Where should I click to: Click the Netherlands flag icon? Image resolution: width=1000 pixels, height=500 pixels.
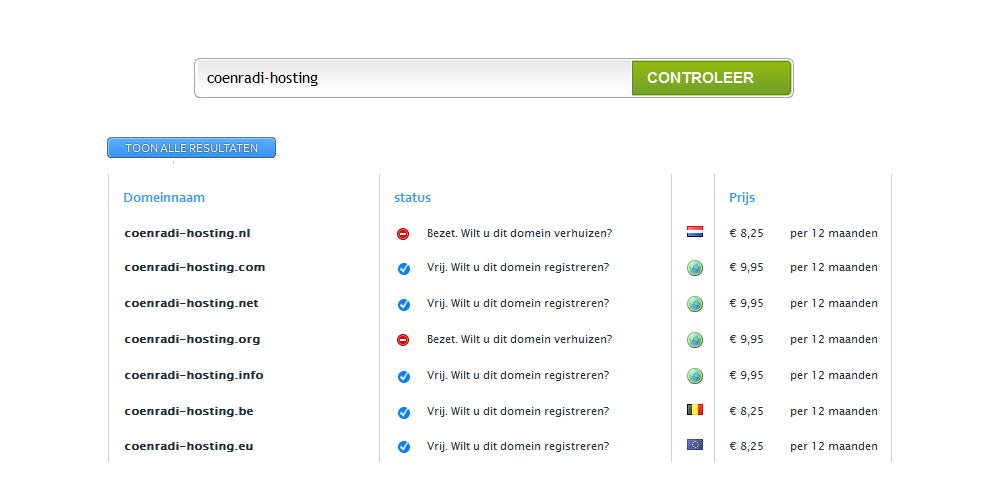pos(695,232)
